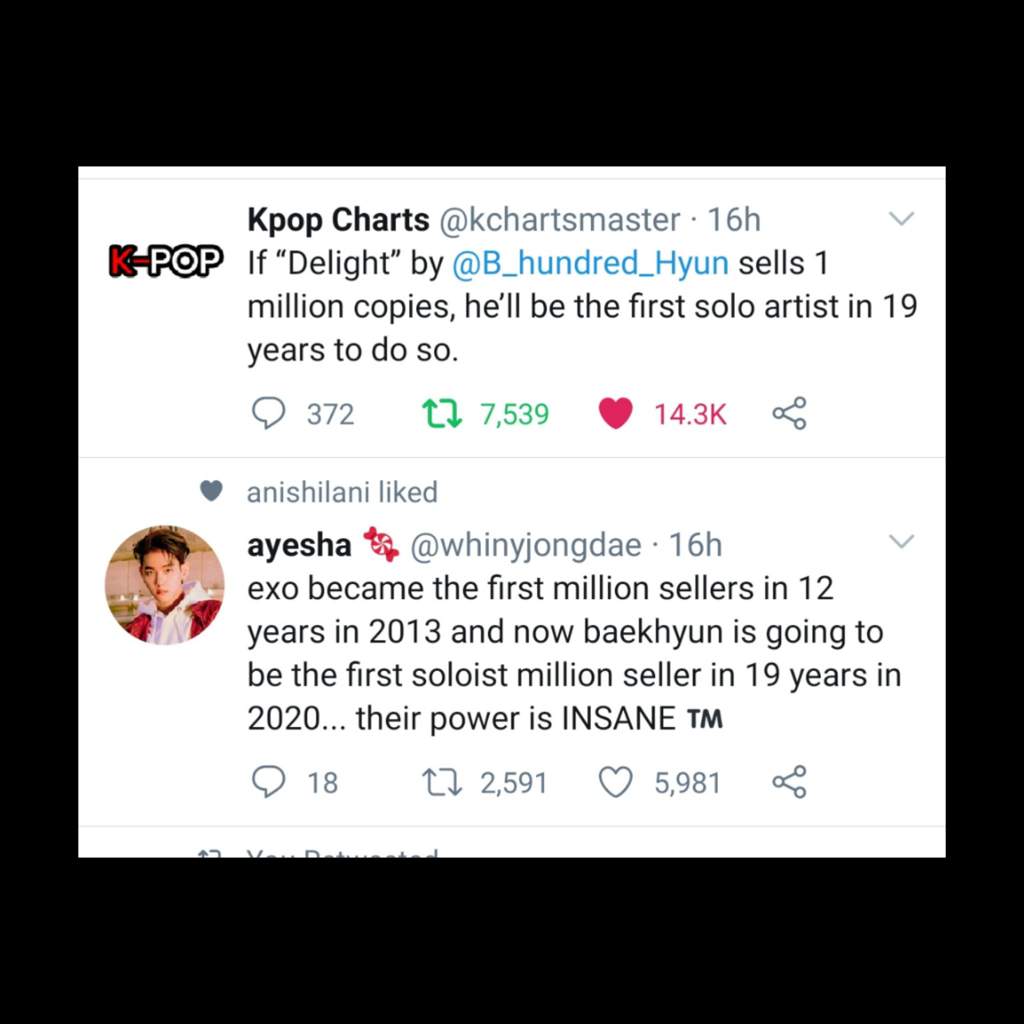1024x1024 pixels.
Task: Undo retweet on Kpop Charts tweet
Action: 441,413
